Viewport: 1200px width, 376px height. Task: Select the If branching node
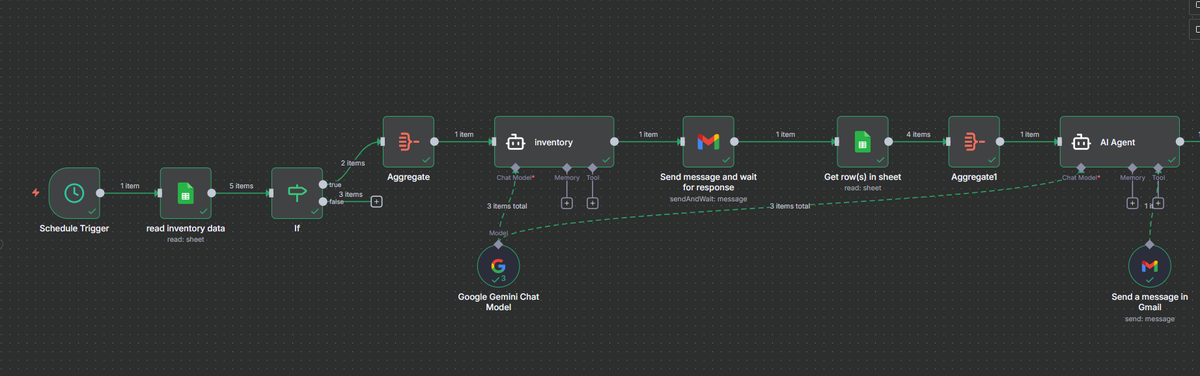pos(297,193)
